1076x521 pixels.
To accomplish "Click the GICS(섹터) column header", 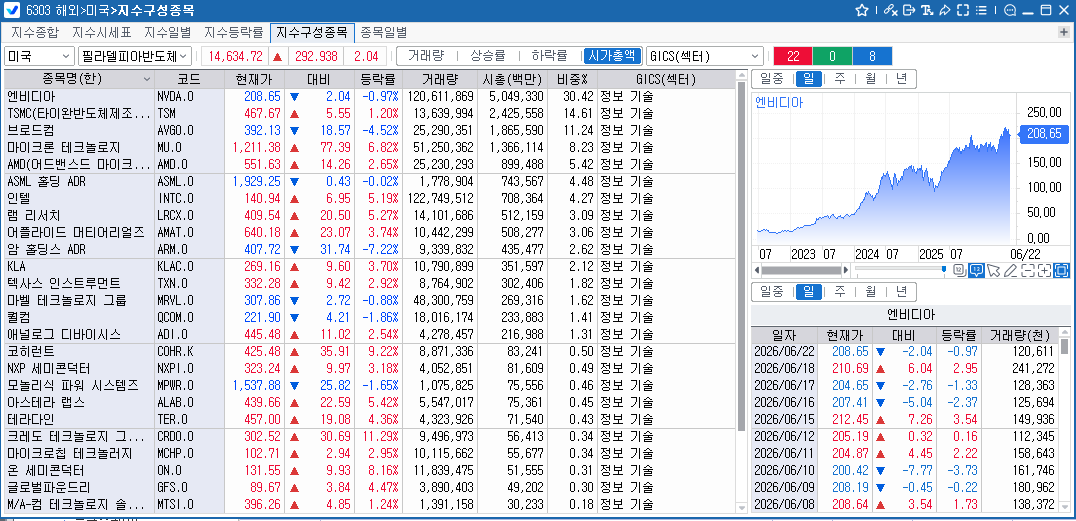I will pos(666,79).
